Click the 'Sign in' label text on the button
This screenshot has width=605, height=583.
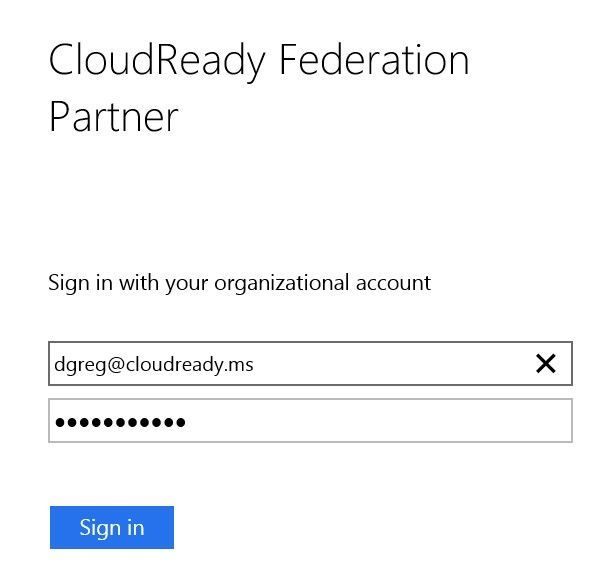tap(112, 528)
